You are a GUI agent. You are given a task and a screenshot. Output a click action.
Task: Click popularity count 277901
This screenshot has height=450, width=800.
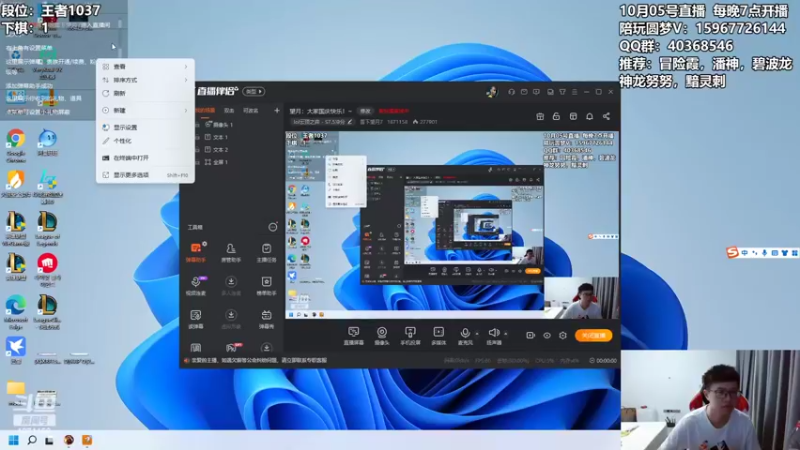(x=426, y=122)
